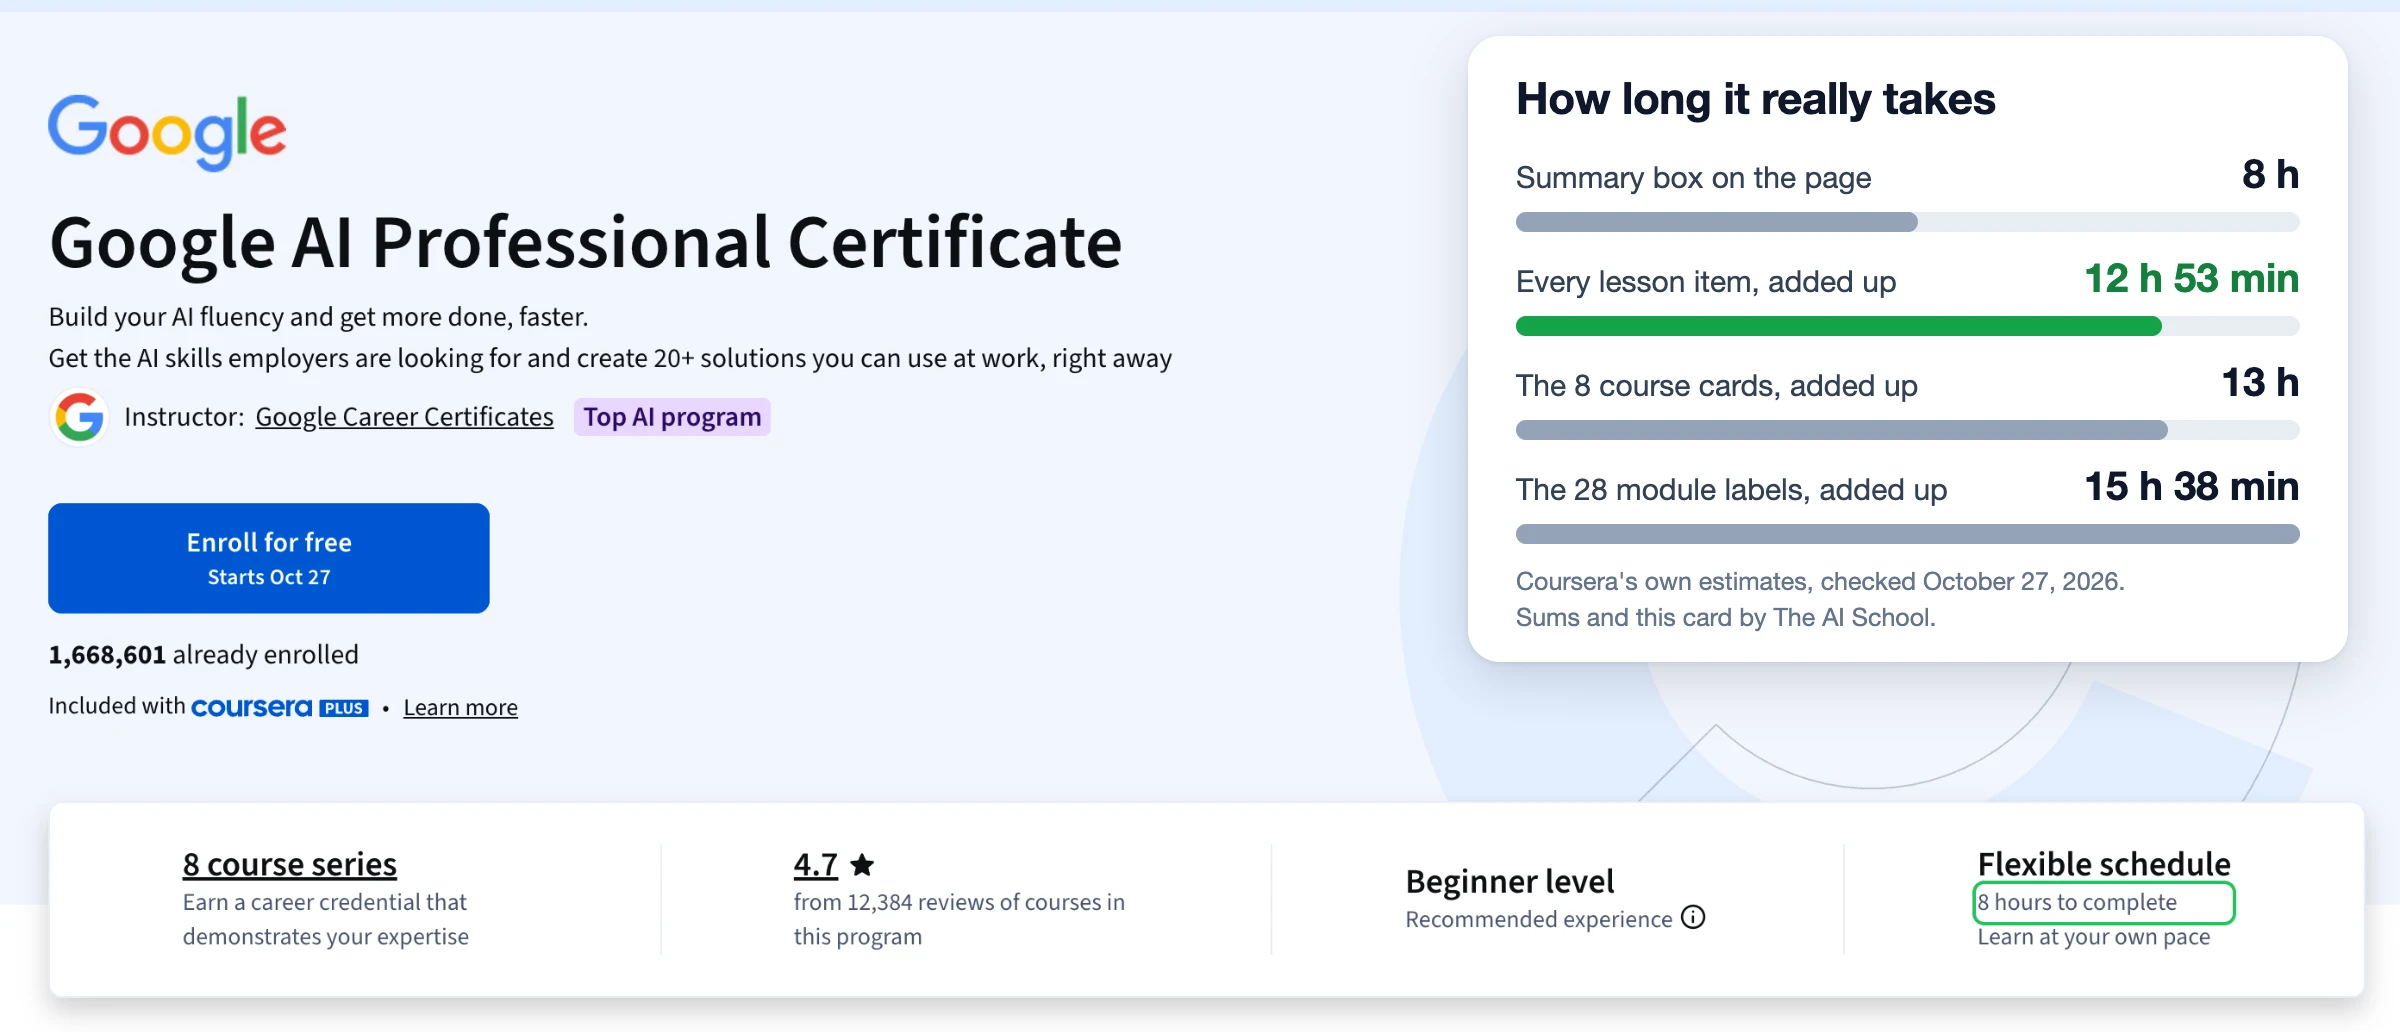Click the star icon next to 4.7
The height and width of the screenshot is (1032, 2400).
pyautogui.click(x=862, y=864)
